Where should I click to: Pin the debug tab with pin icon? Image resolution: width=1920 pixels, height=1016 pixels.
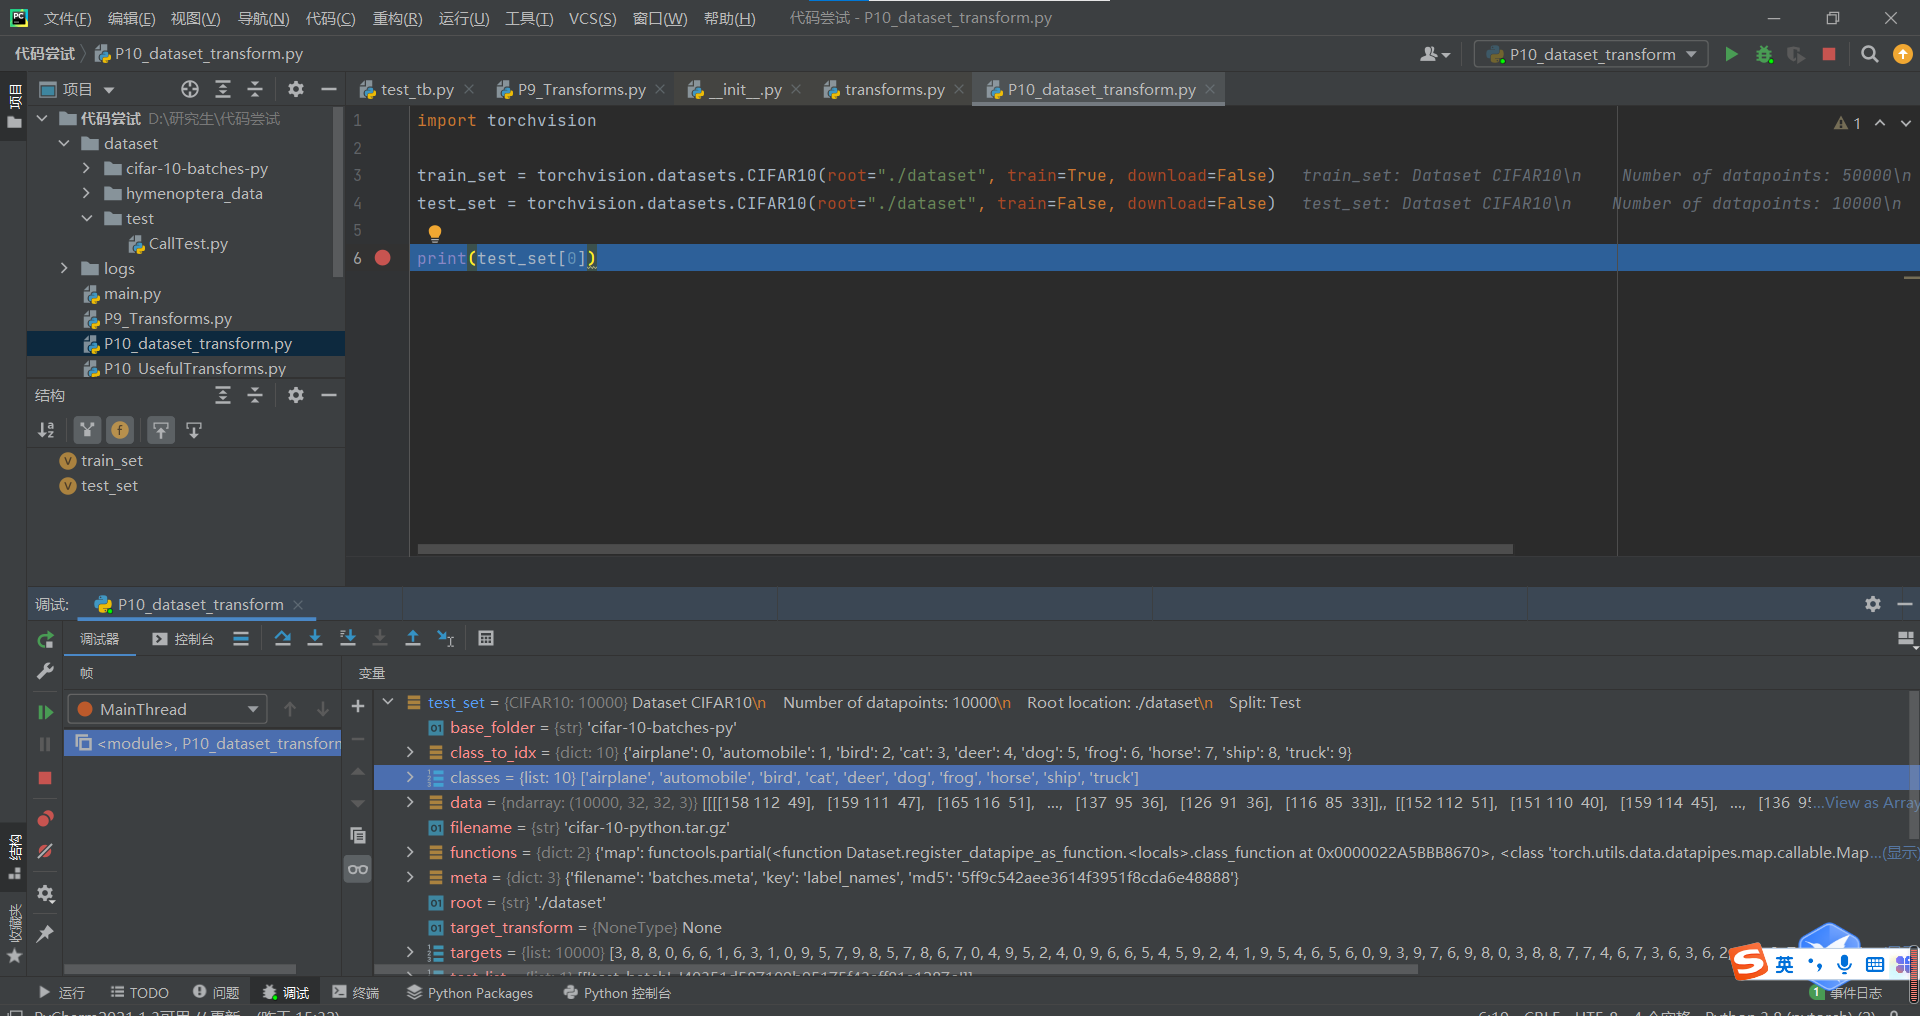45,933
